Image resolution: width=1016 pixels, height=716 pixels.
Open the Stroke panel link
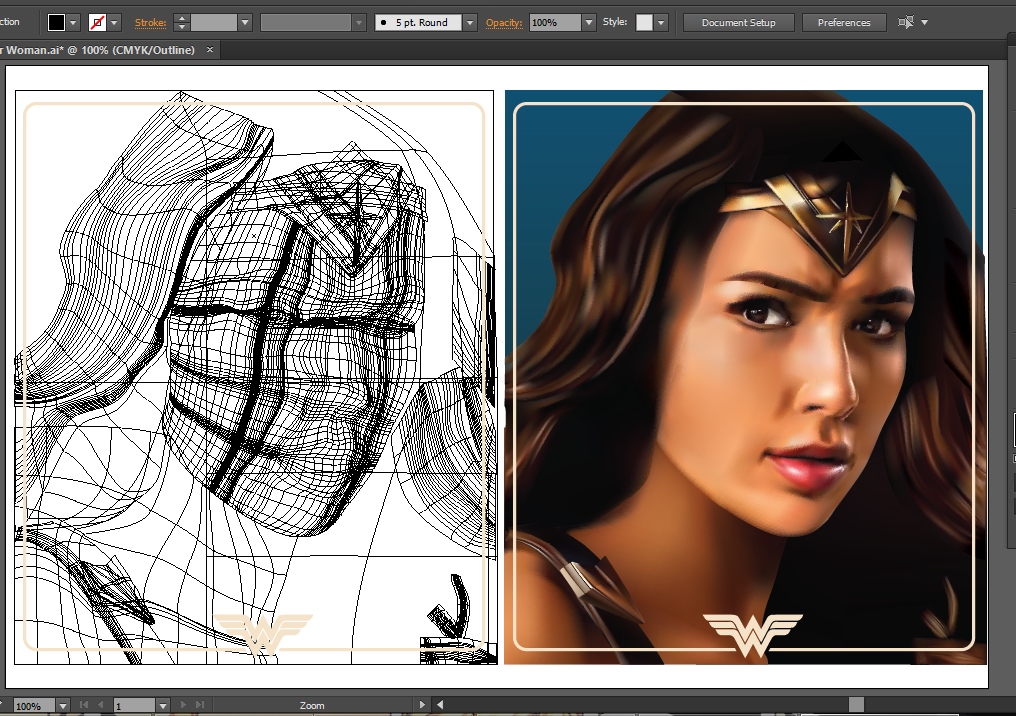[x=150, y=23]
